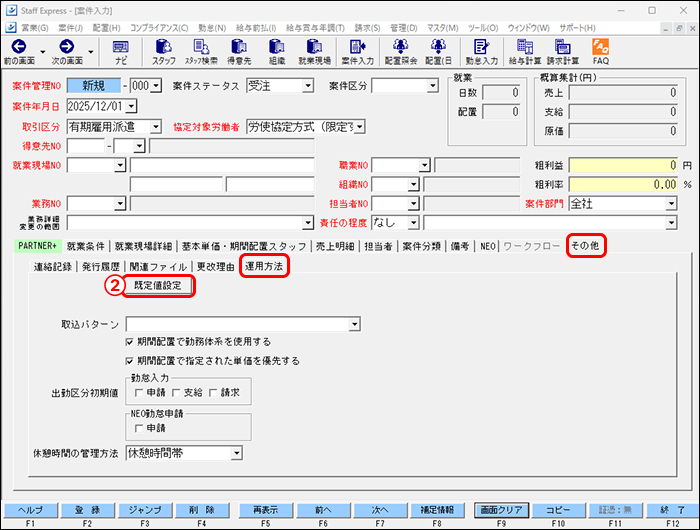This screenshot has height=530, width=700.
Task: Open the 案件年月日 date dropdown
Action: [131, 106]
